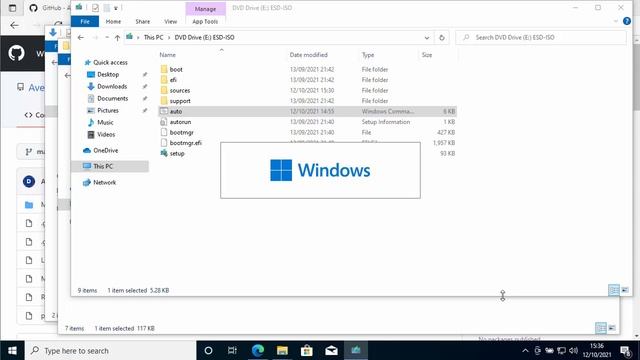The height and width of the screenshot is (360, 640).
Task: Sort files by Type column
Action: pos(368,55)
